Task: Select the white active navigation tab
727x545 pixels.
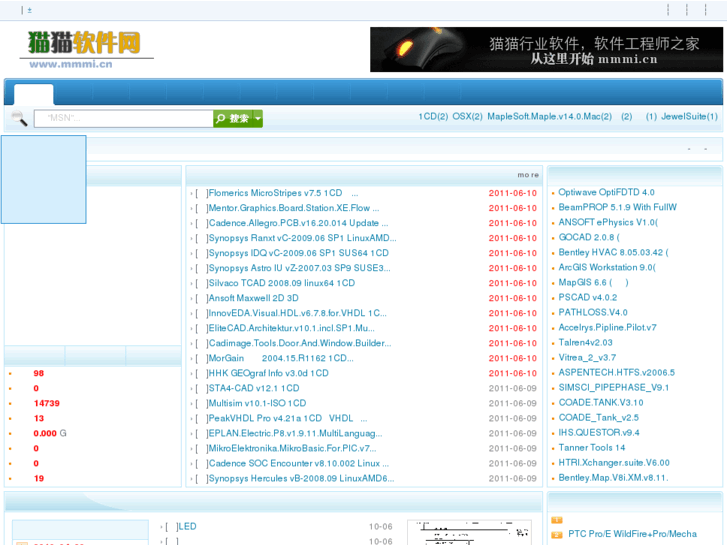Action: (x=33, y=94)
